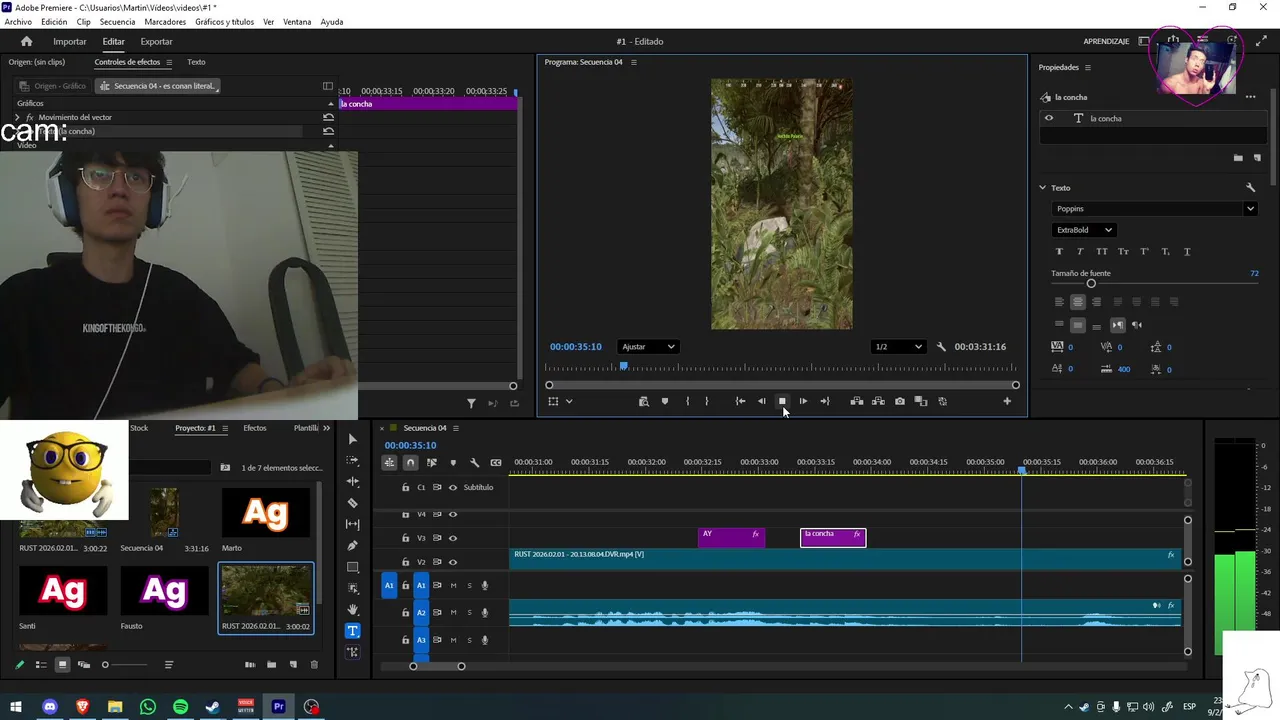Viewport: 1280px width, 720px height.
Task: Click the APRENDIZAJE workspace button
Action: click(x=1106, y=41)
